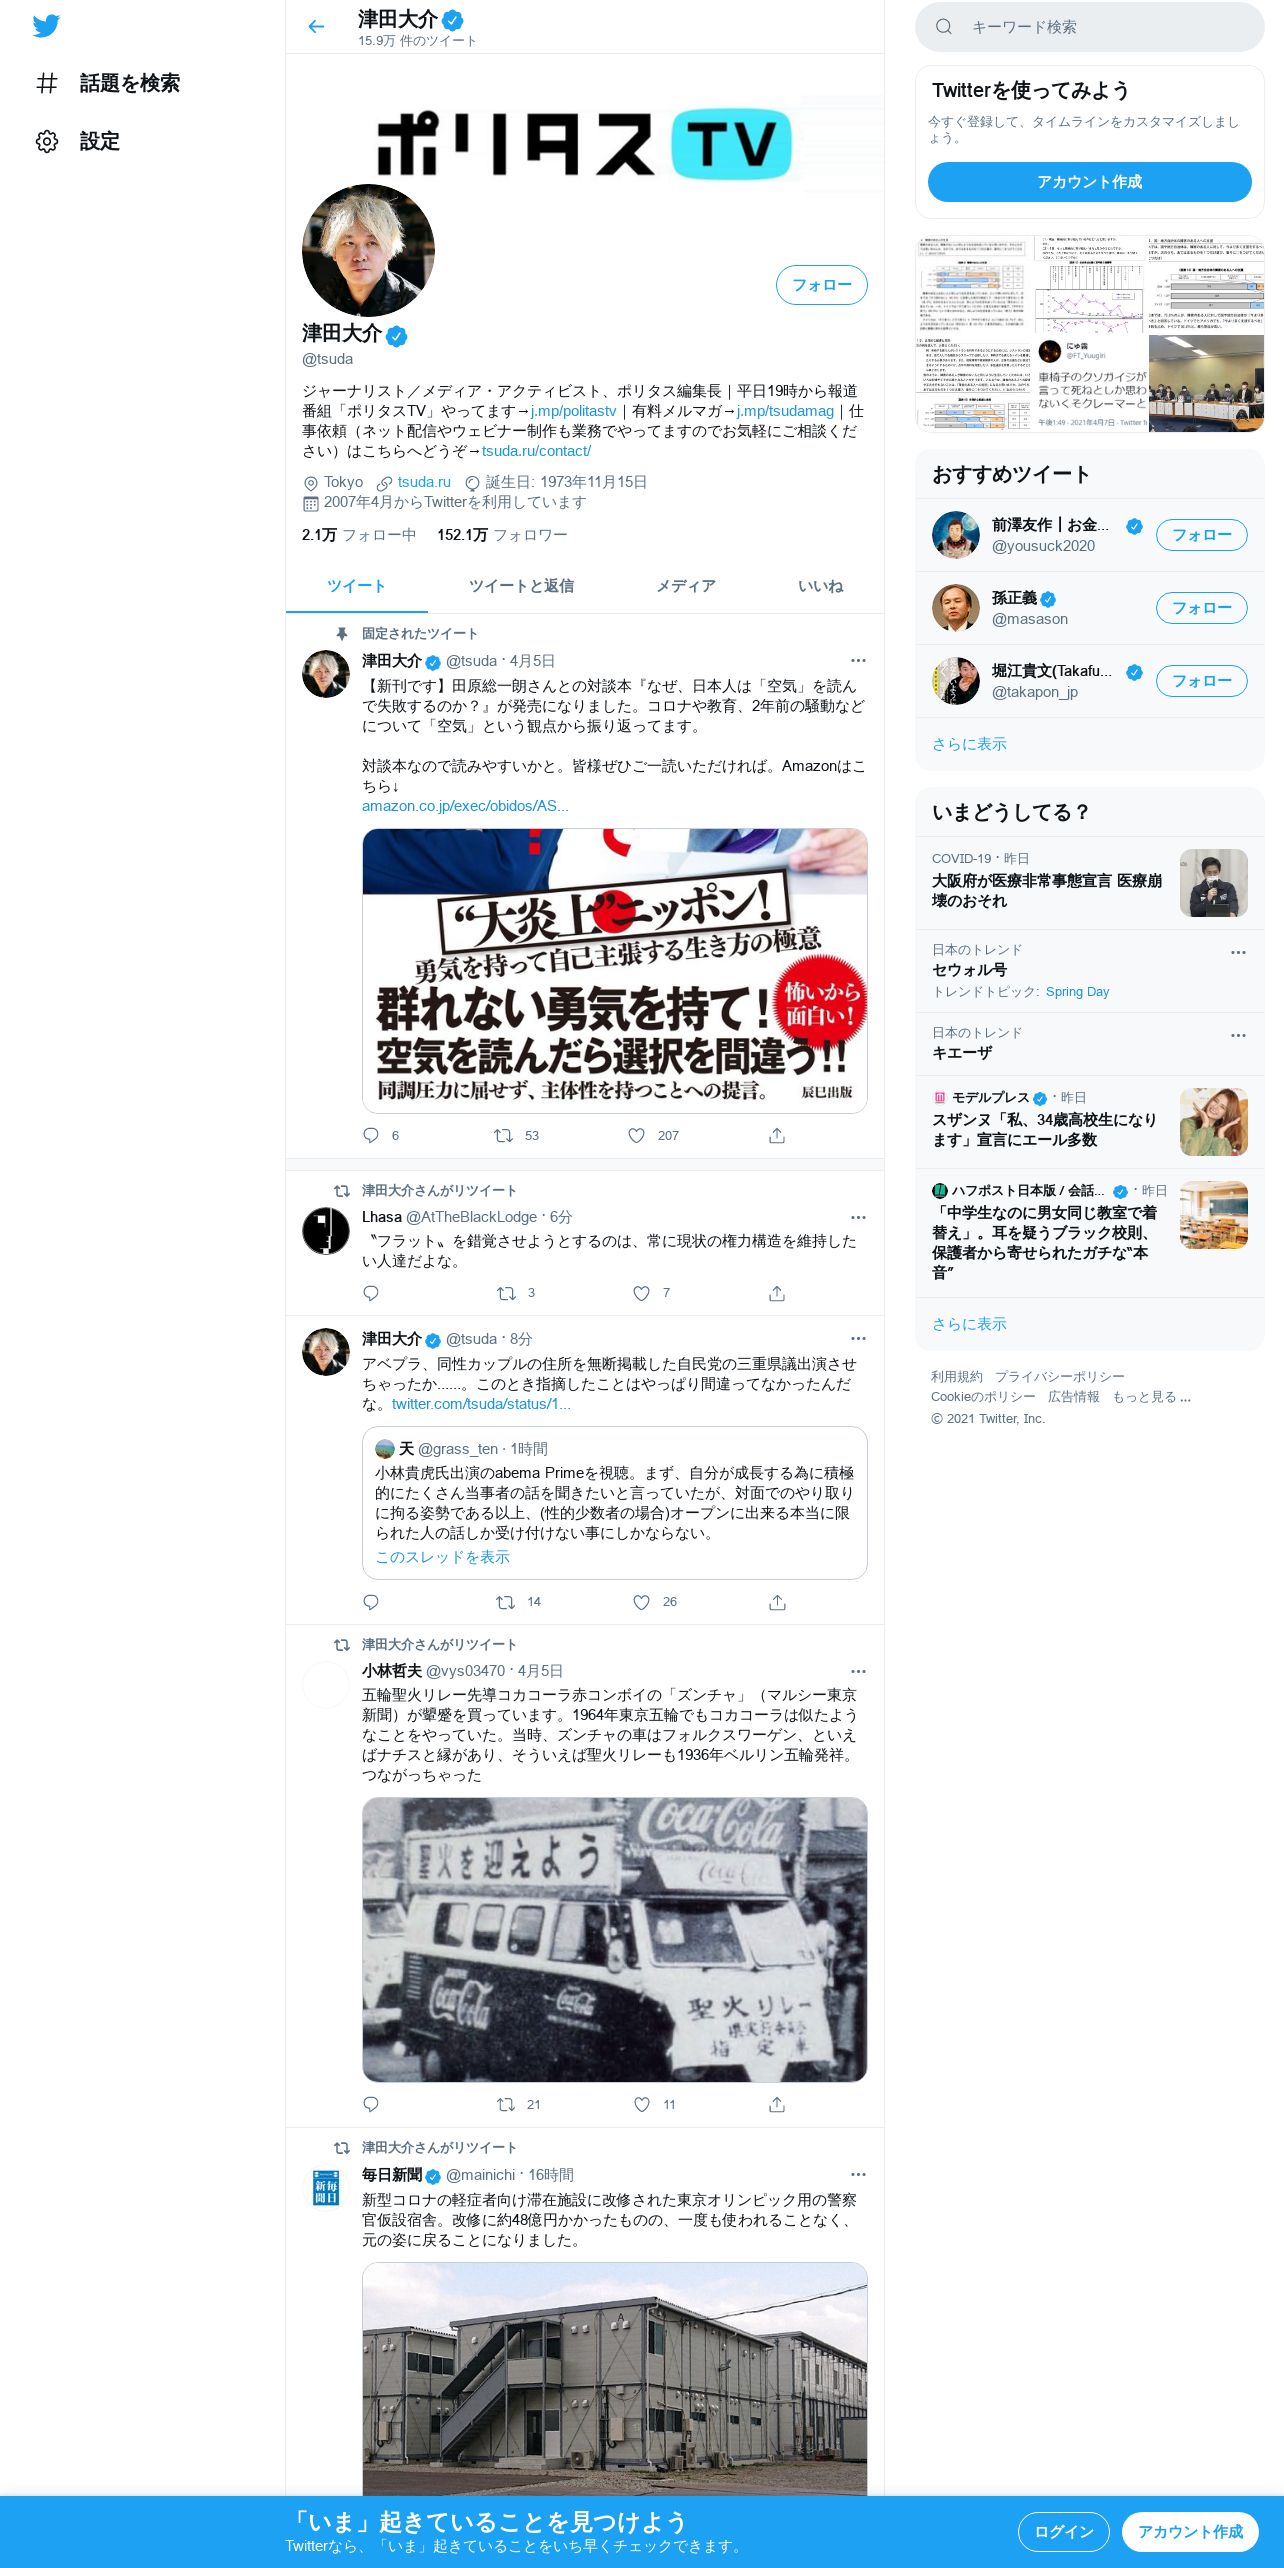This screenshot has height=2568, width=1284.
Task: Open more menu on 小林哲夫's tweet
Action: 858,1671
